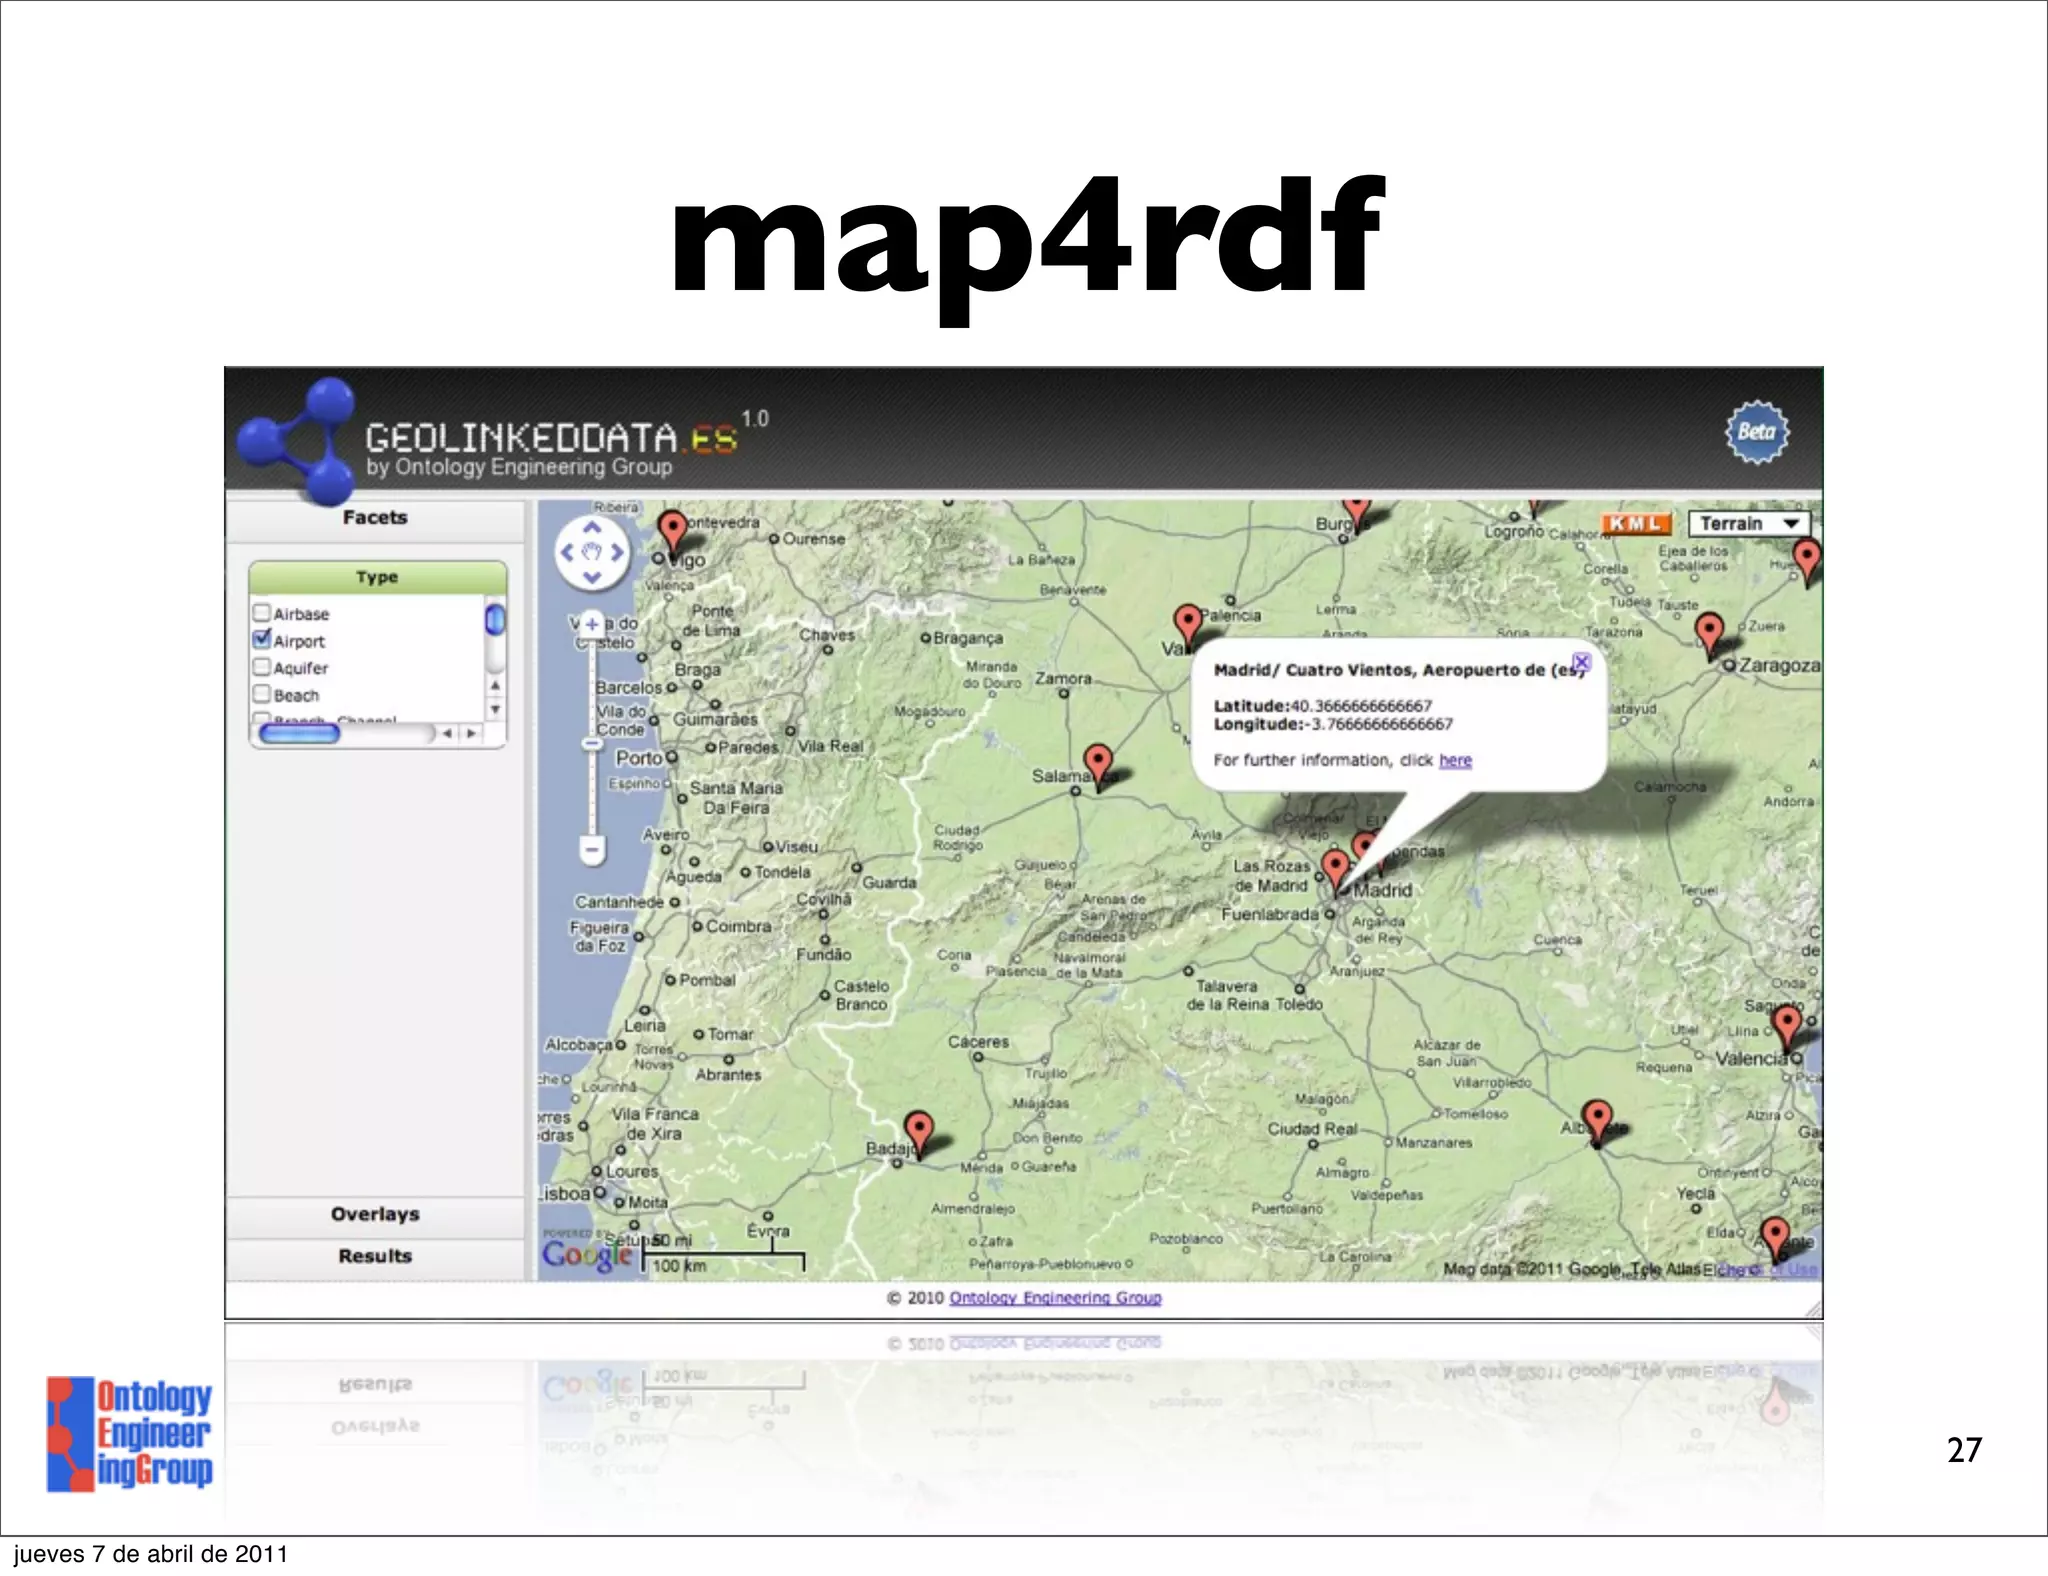Enable the Beach checkbox
This screenshot has width=2048, height=1576.
[x=262, y=693]
